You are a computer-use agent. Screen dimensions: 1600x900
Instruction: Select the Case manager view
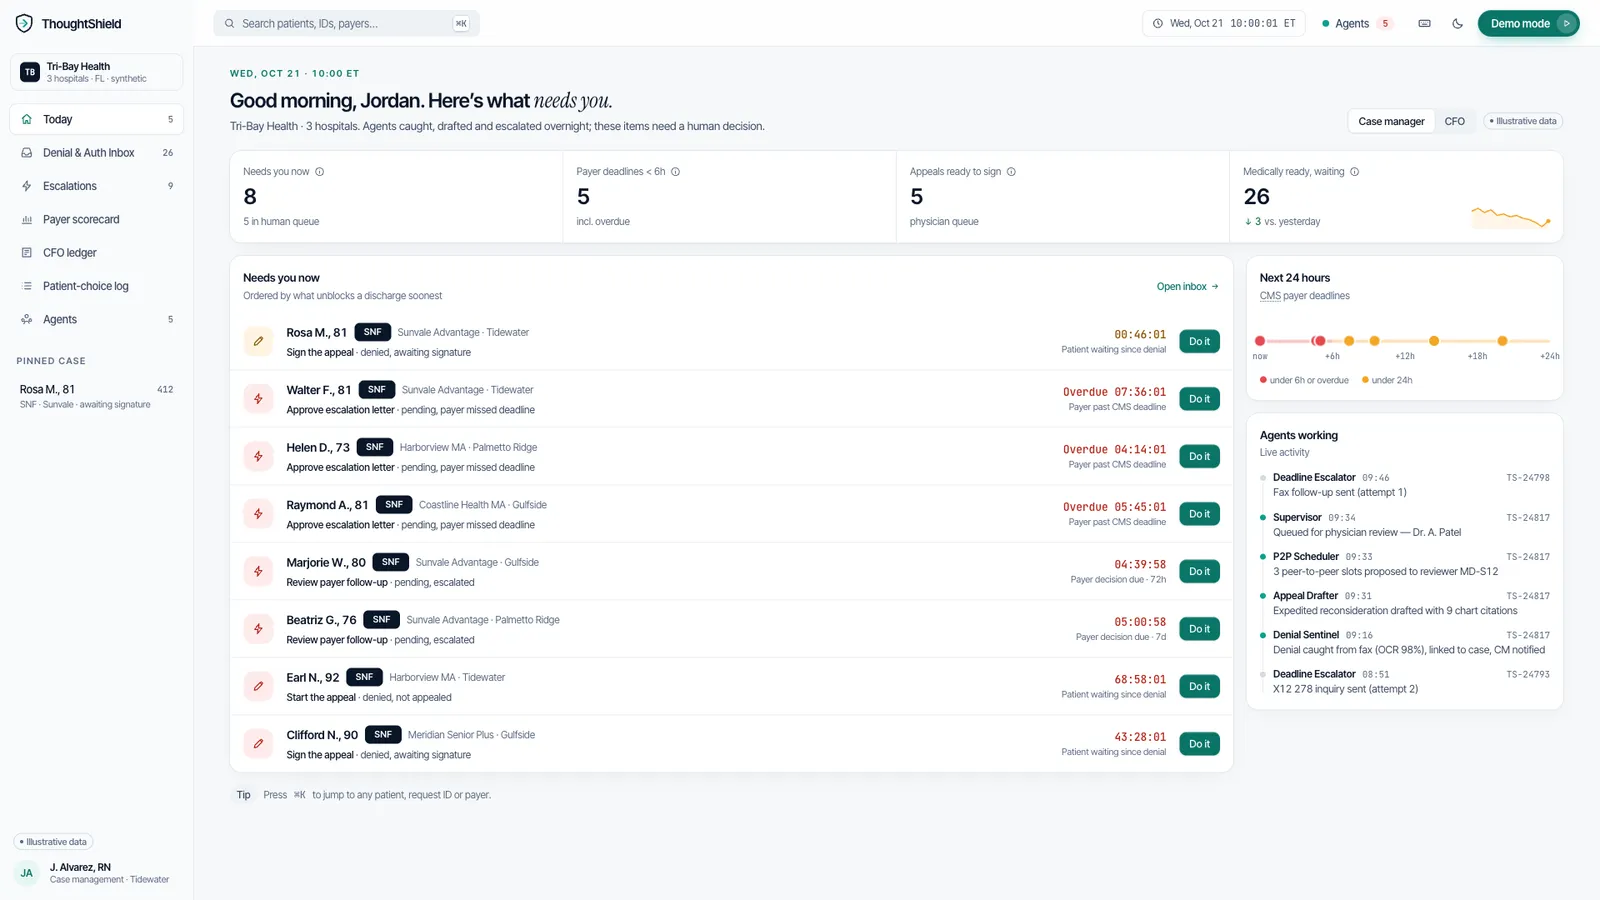click(x=1391, y=121)
